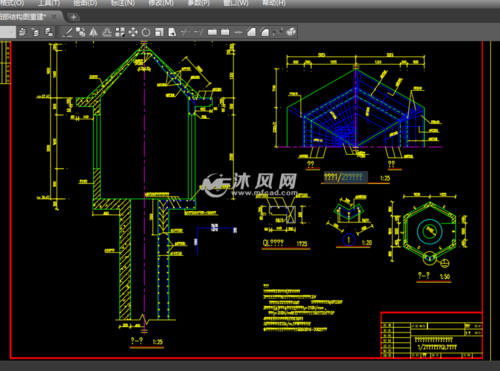
Task: Click the title block table bottom right
Action: click(432, 335)
